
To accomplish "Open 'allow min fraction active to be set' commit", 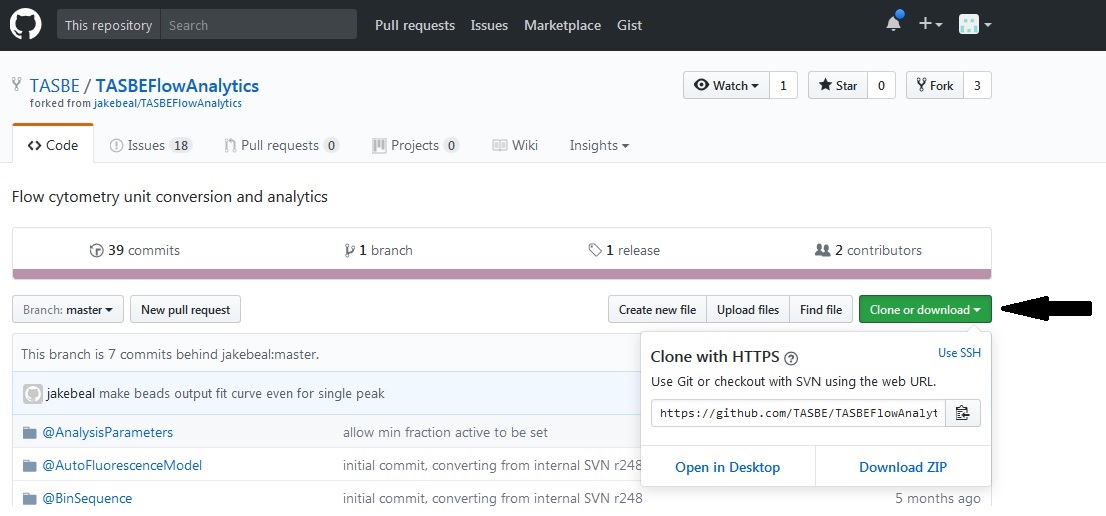I will pos(445,432).
